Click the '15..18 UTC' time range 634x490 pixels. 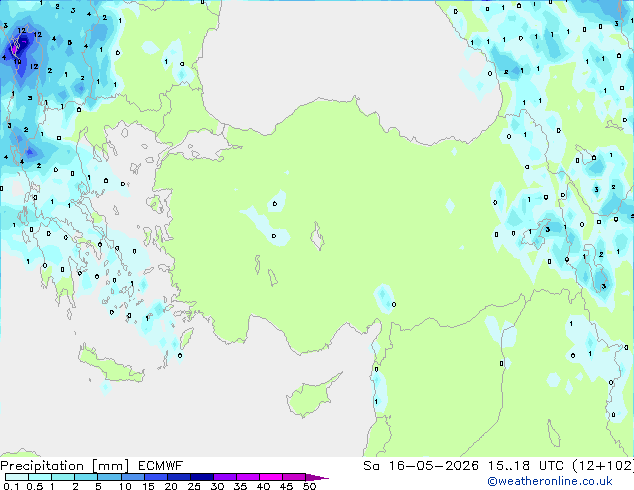pyautogui.click(x=526, y=466)
